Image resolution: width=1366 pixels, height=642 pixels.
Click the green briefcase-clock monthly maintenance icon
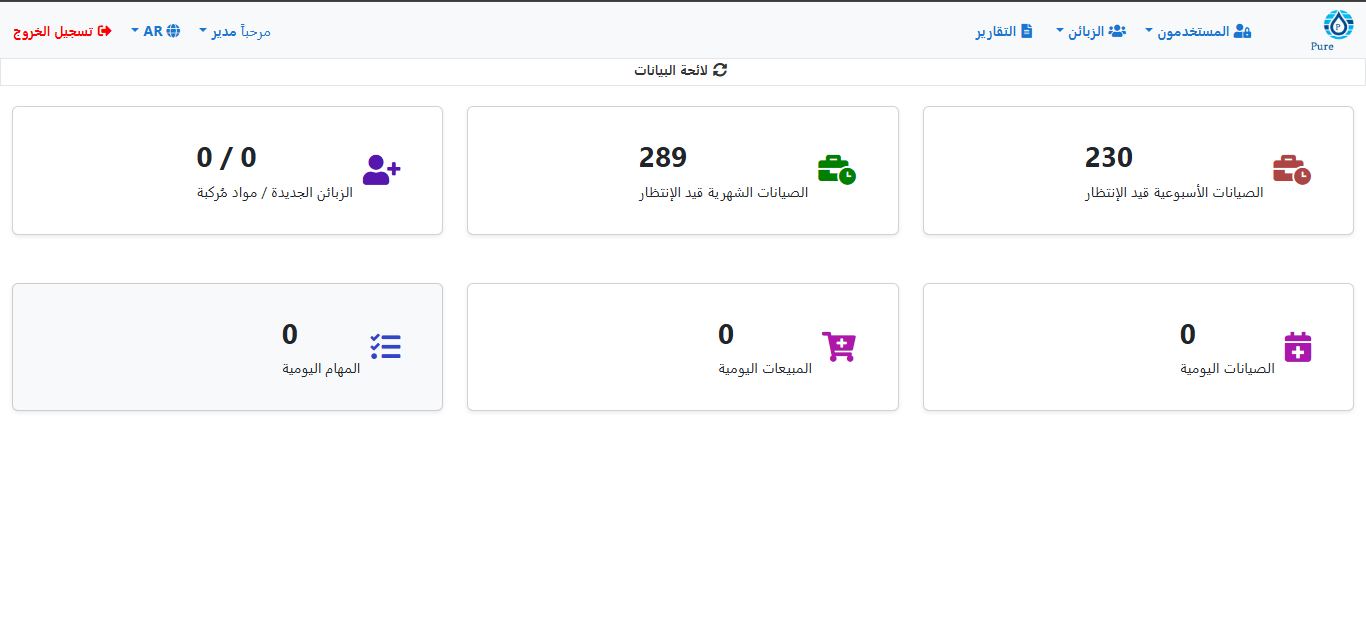point(836,170)
